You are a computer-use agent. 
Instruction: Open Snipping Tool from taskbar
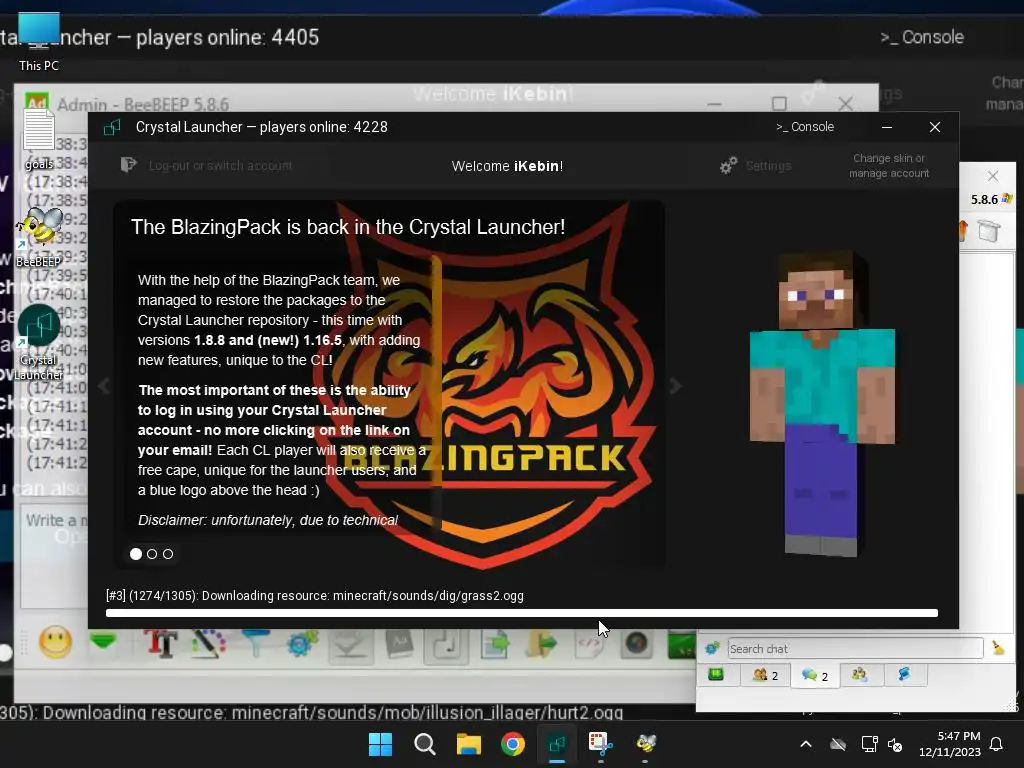[601, 744]
